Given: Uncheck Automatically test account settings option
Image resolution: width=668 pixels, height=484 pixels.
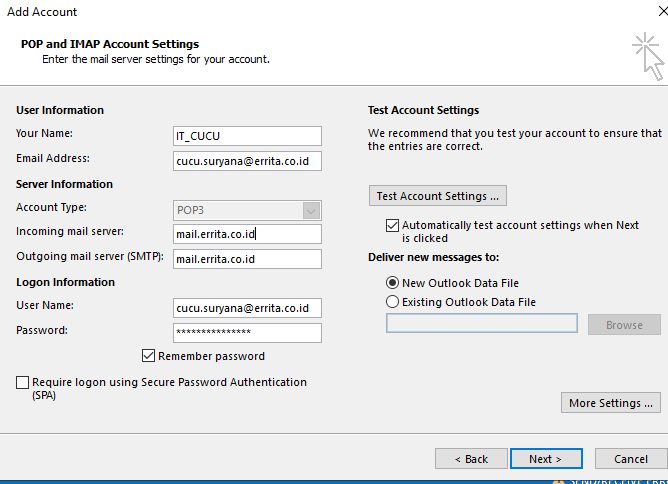Looking at the screenshot, I should click(x=392, y=226).
